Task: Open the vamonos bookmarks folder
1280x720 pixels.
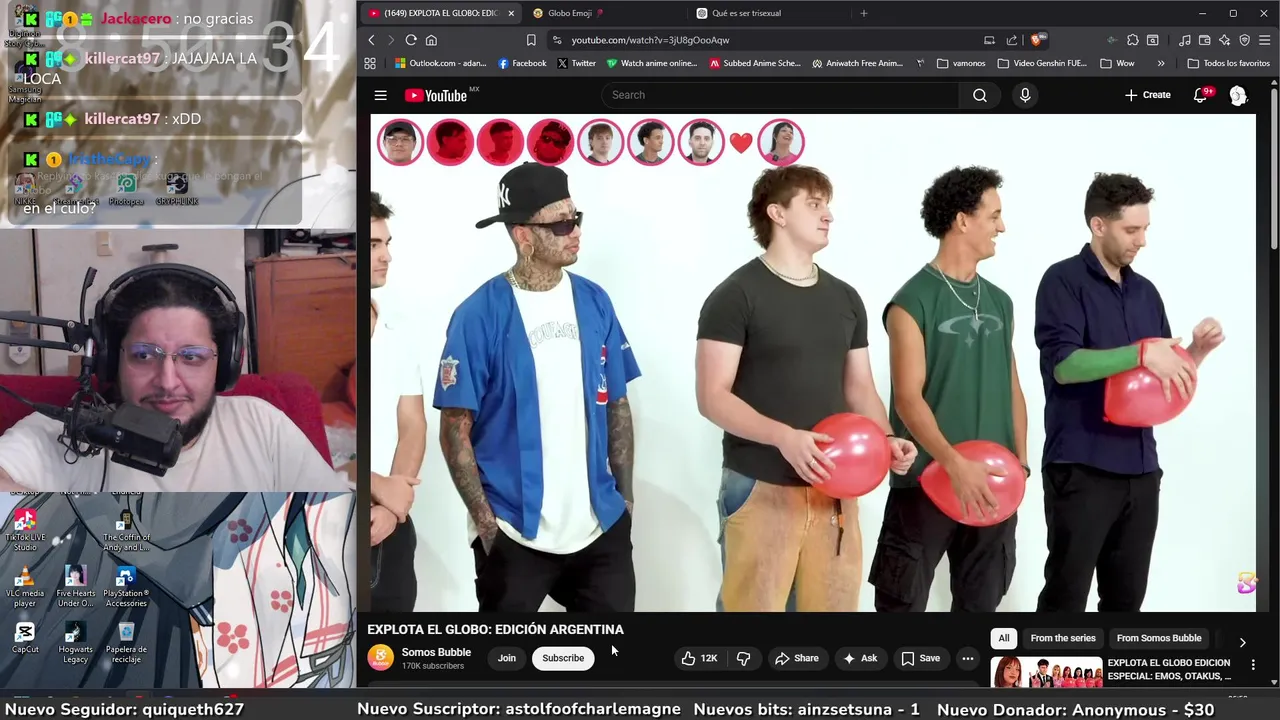Action: (961, 63)
